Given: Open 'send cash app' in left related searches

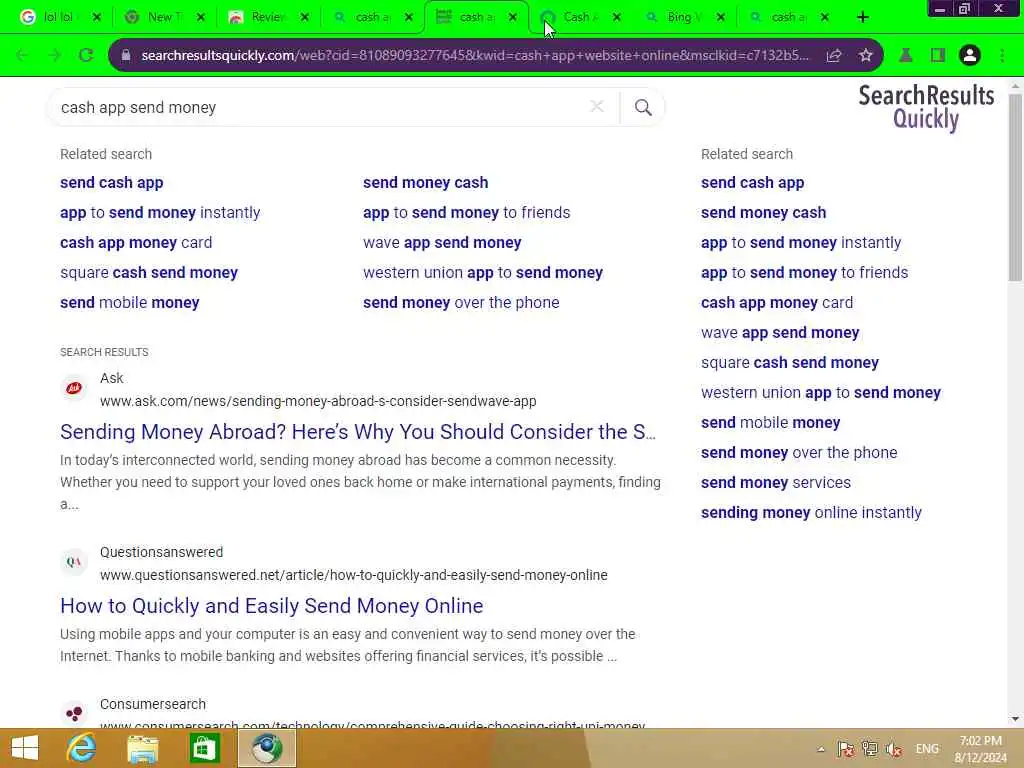Looking at the screenshot, I should click(112, 183).
